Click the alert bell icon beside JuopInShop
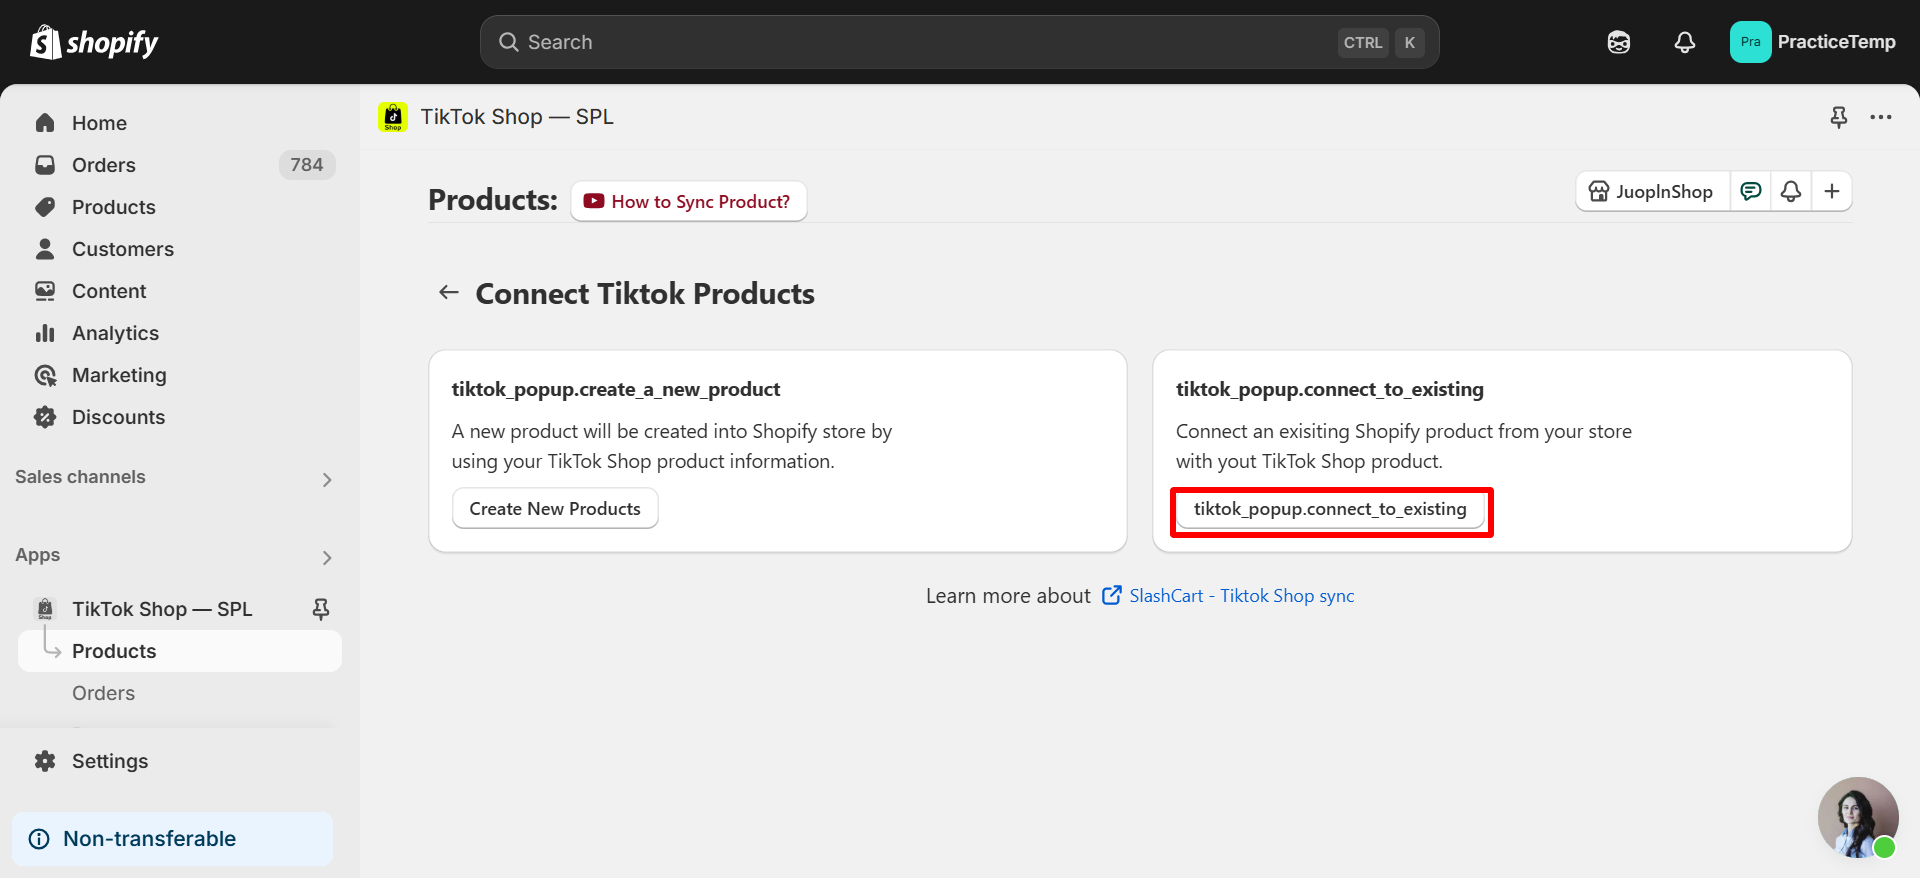Screen dimensions: 1920x878 1791,191
